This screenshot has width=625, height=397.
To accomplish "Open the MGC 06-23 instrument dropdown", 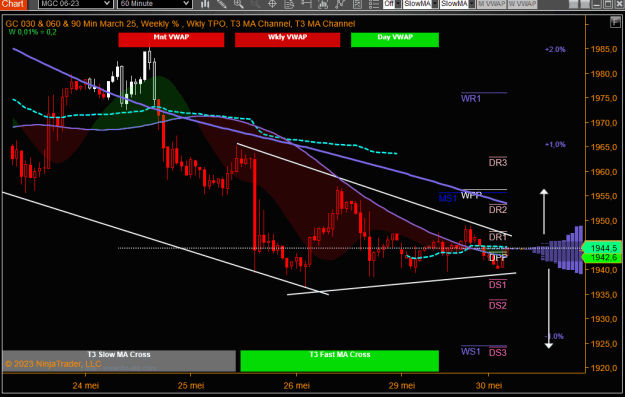I will 75,4.
